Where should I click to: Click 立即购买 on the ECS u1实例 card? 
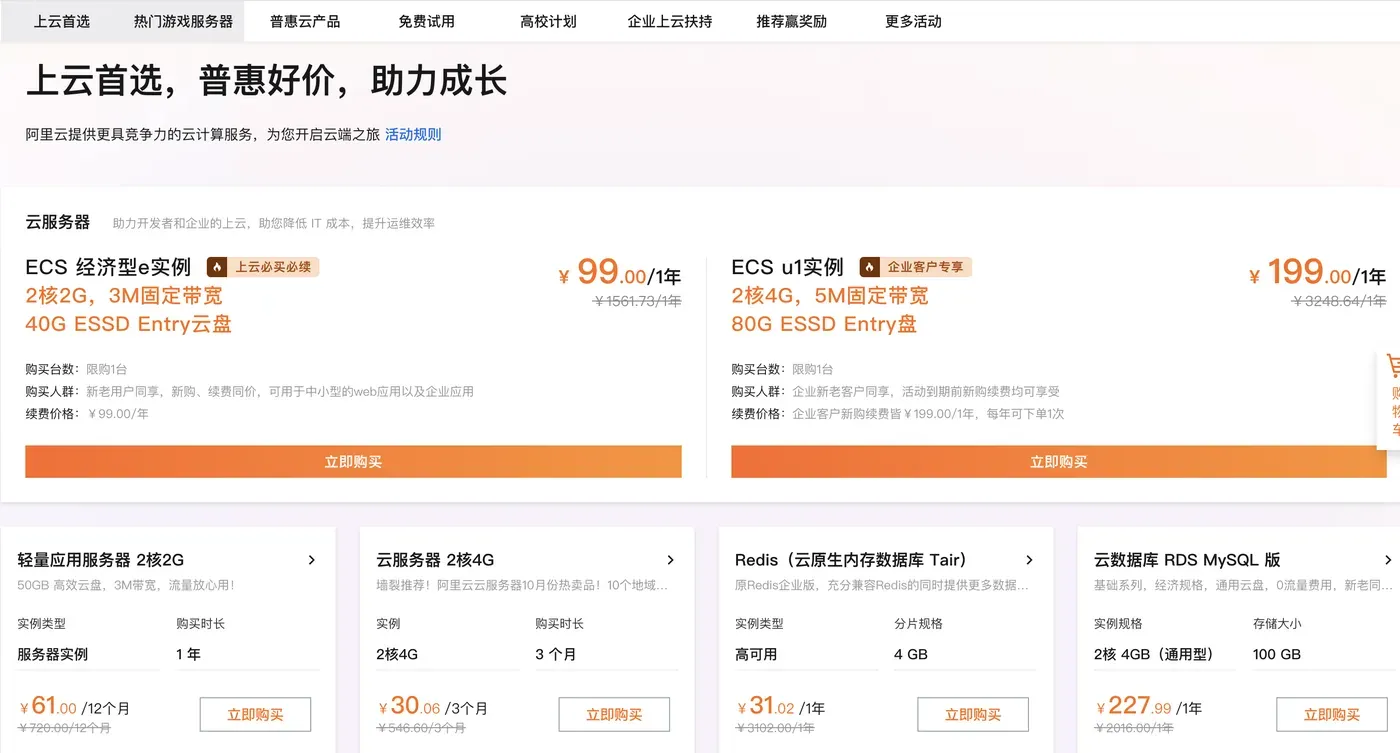[1059, 461]
